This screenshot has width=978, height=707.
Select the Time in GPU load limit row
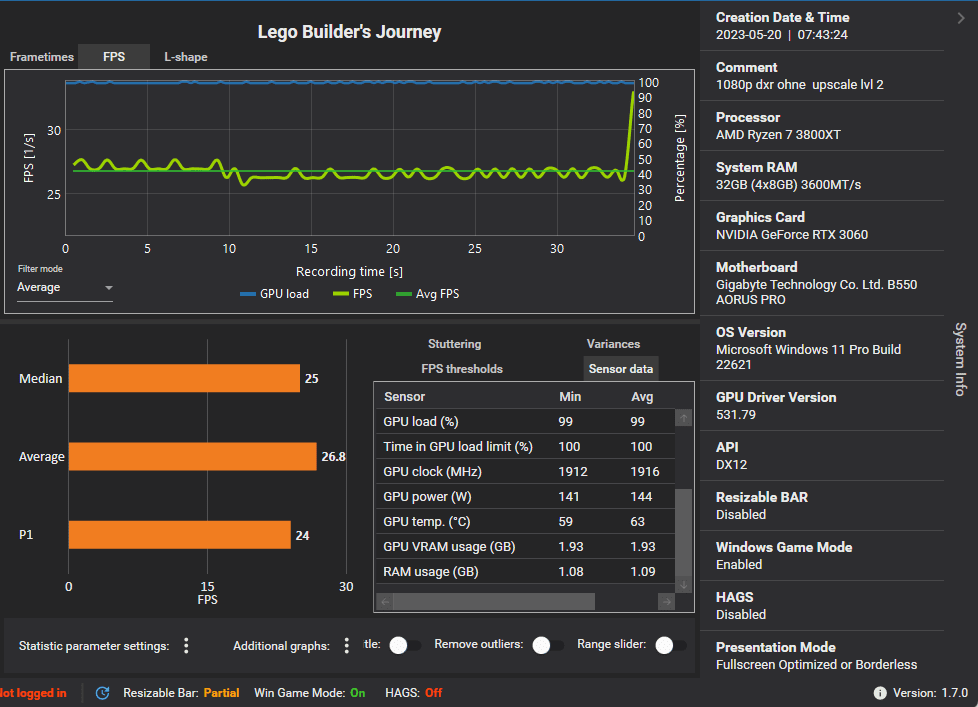point(525,446)
